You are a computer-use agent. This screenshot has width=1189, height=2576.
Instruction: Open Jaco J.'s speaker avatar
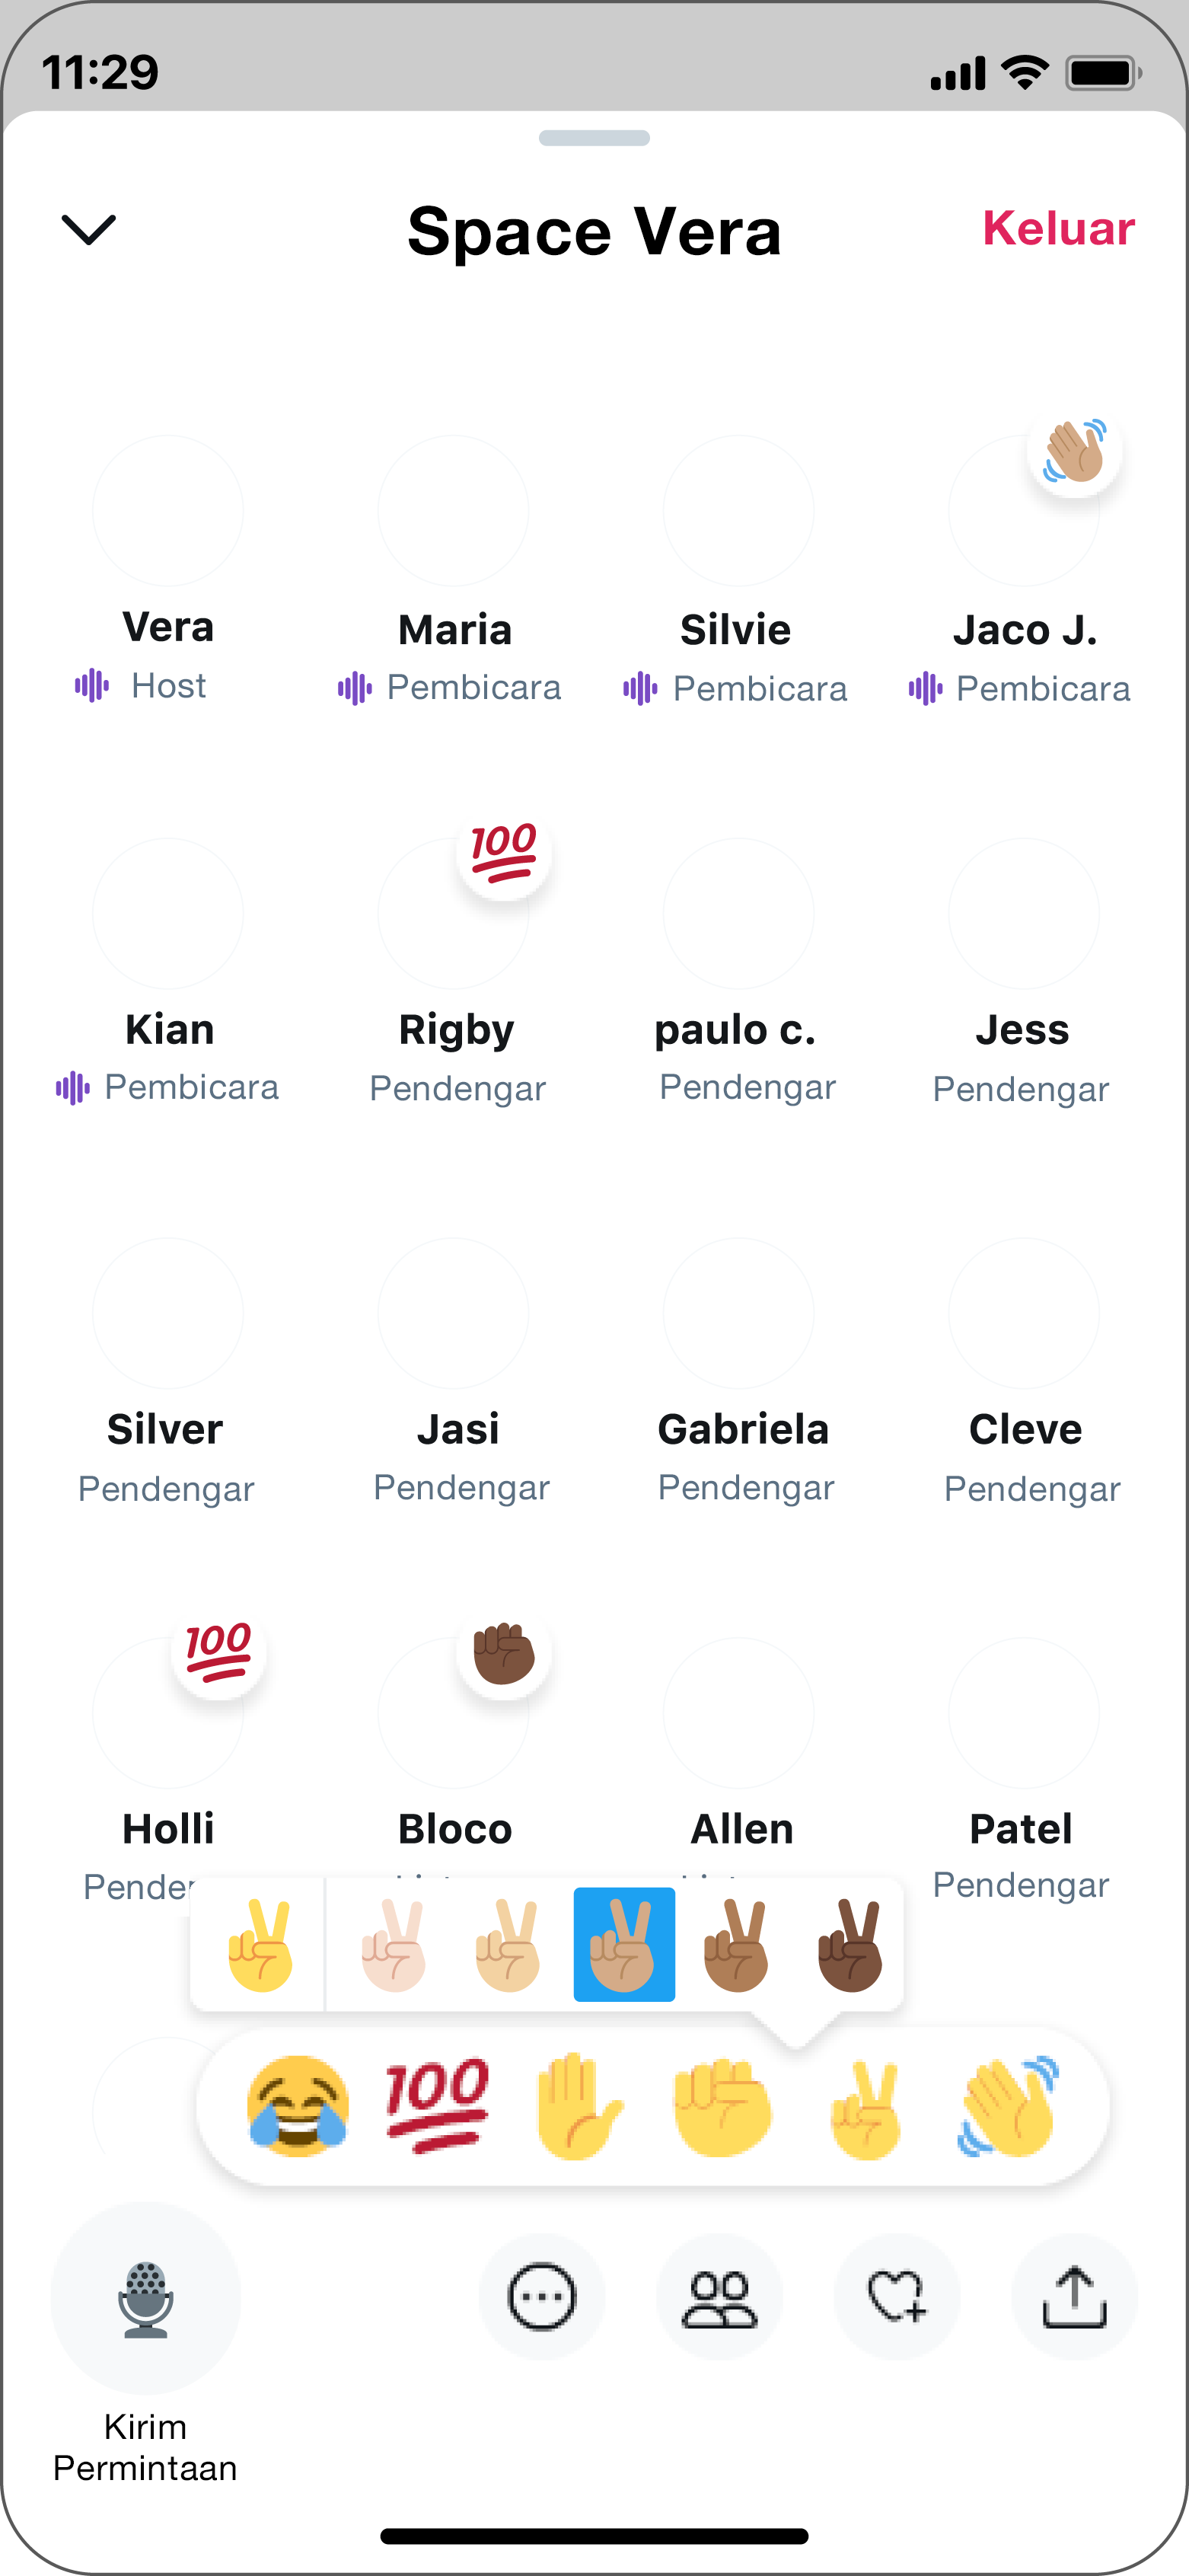tap(1024, 510)
